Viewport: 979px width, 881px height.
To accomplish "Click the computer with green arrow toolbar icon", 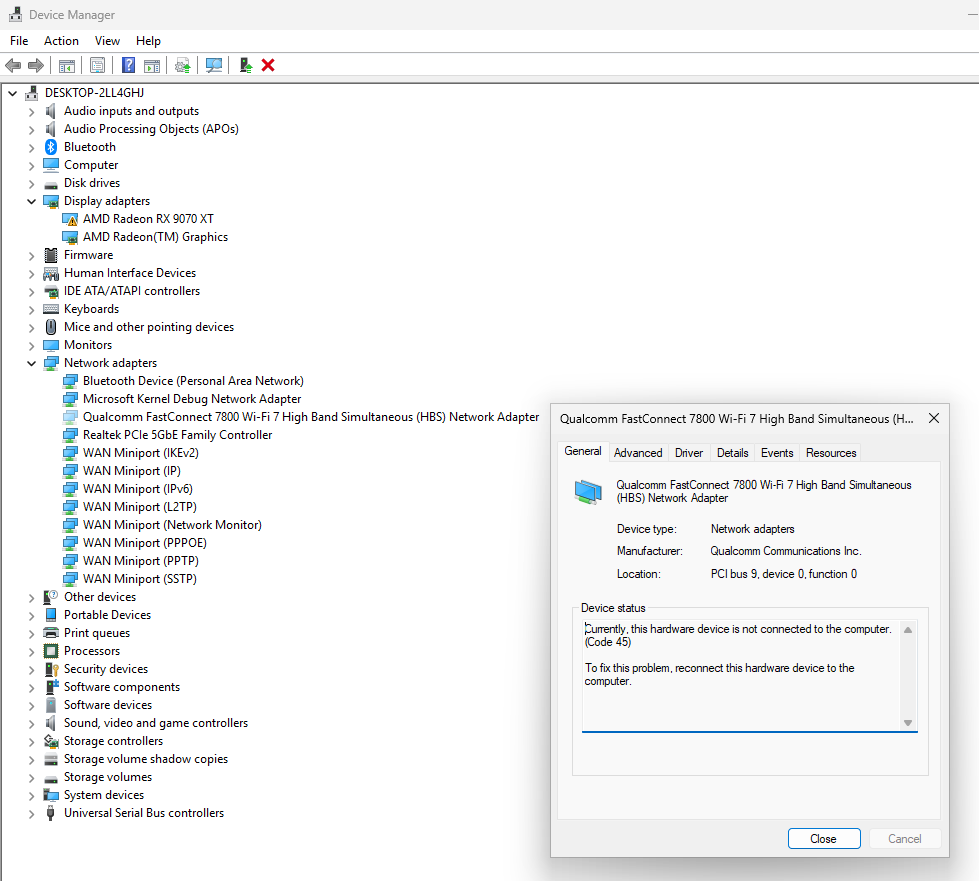I will point(245,65).
